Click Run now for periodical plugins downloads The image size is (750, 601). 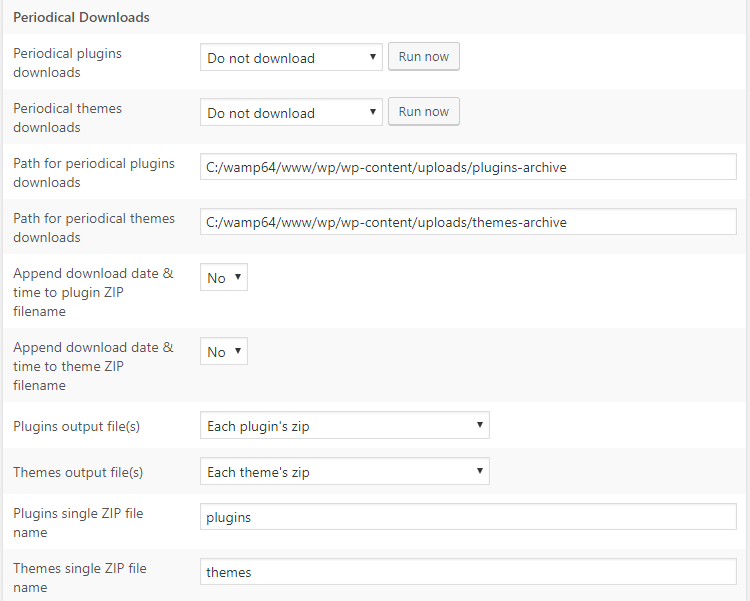point(424,56)
